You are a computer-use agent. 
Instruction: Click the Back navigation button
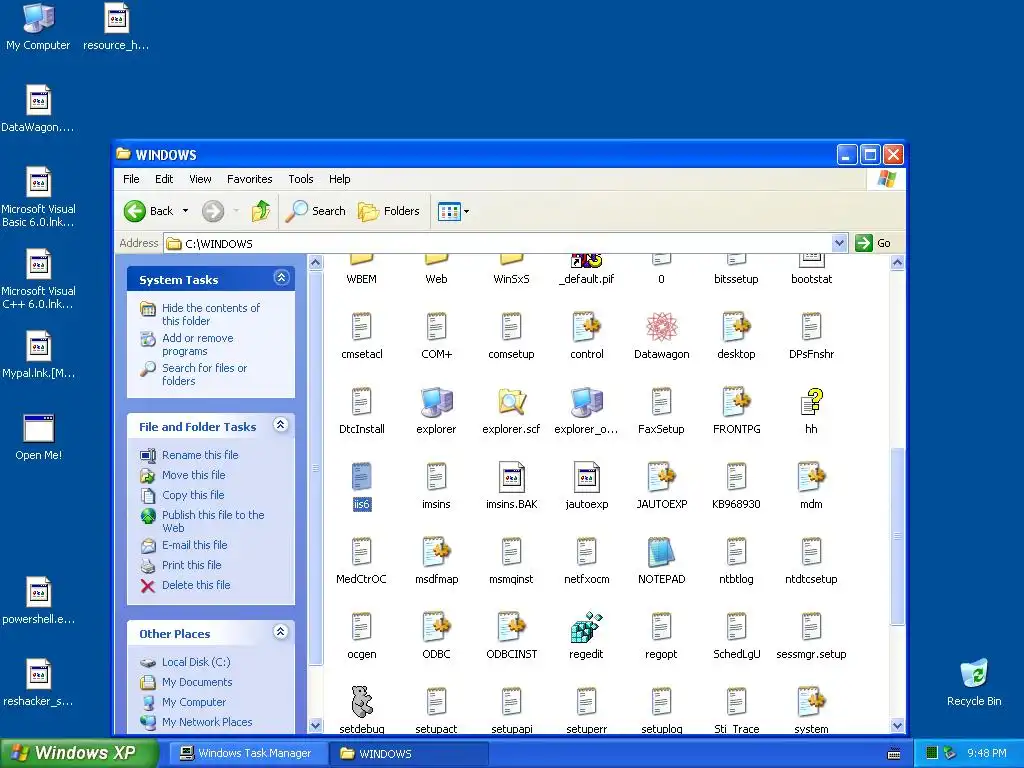pos(150,211)
